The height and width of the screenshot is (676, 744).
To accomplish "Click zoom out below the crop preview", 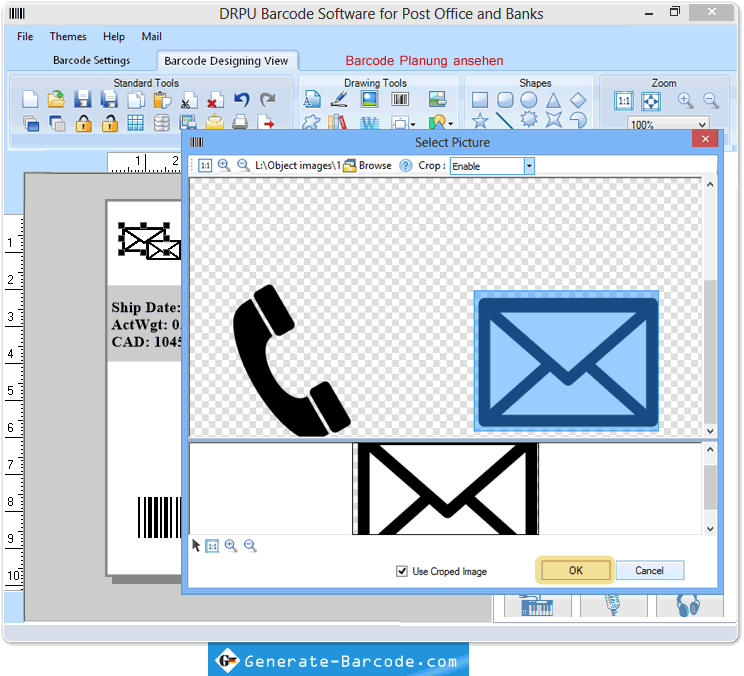I will [250, 546].
